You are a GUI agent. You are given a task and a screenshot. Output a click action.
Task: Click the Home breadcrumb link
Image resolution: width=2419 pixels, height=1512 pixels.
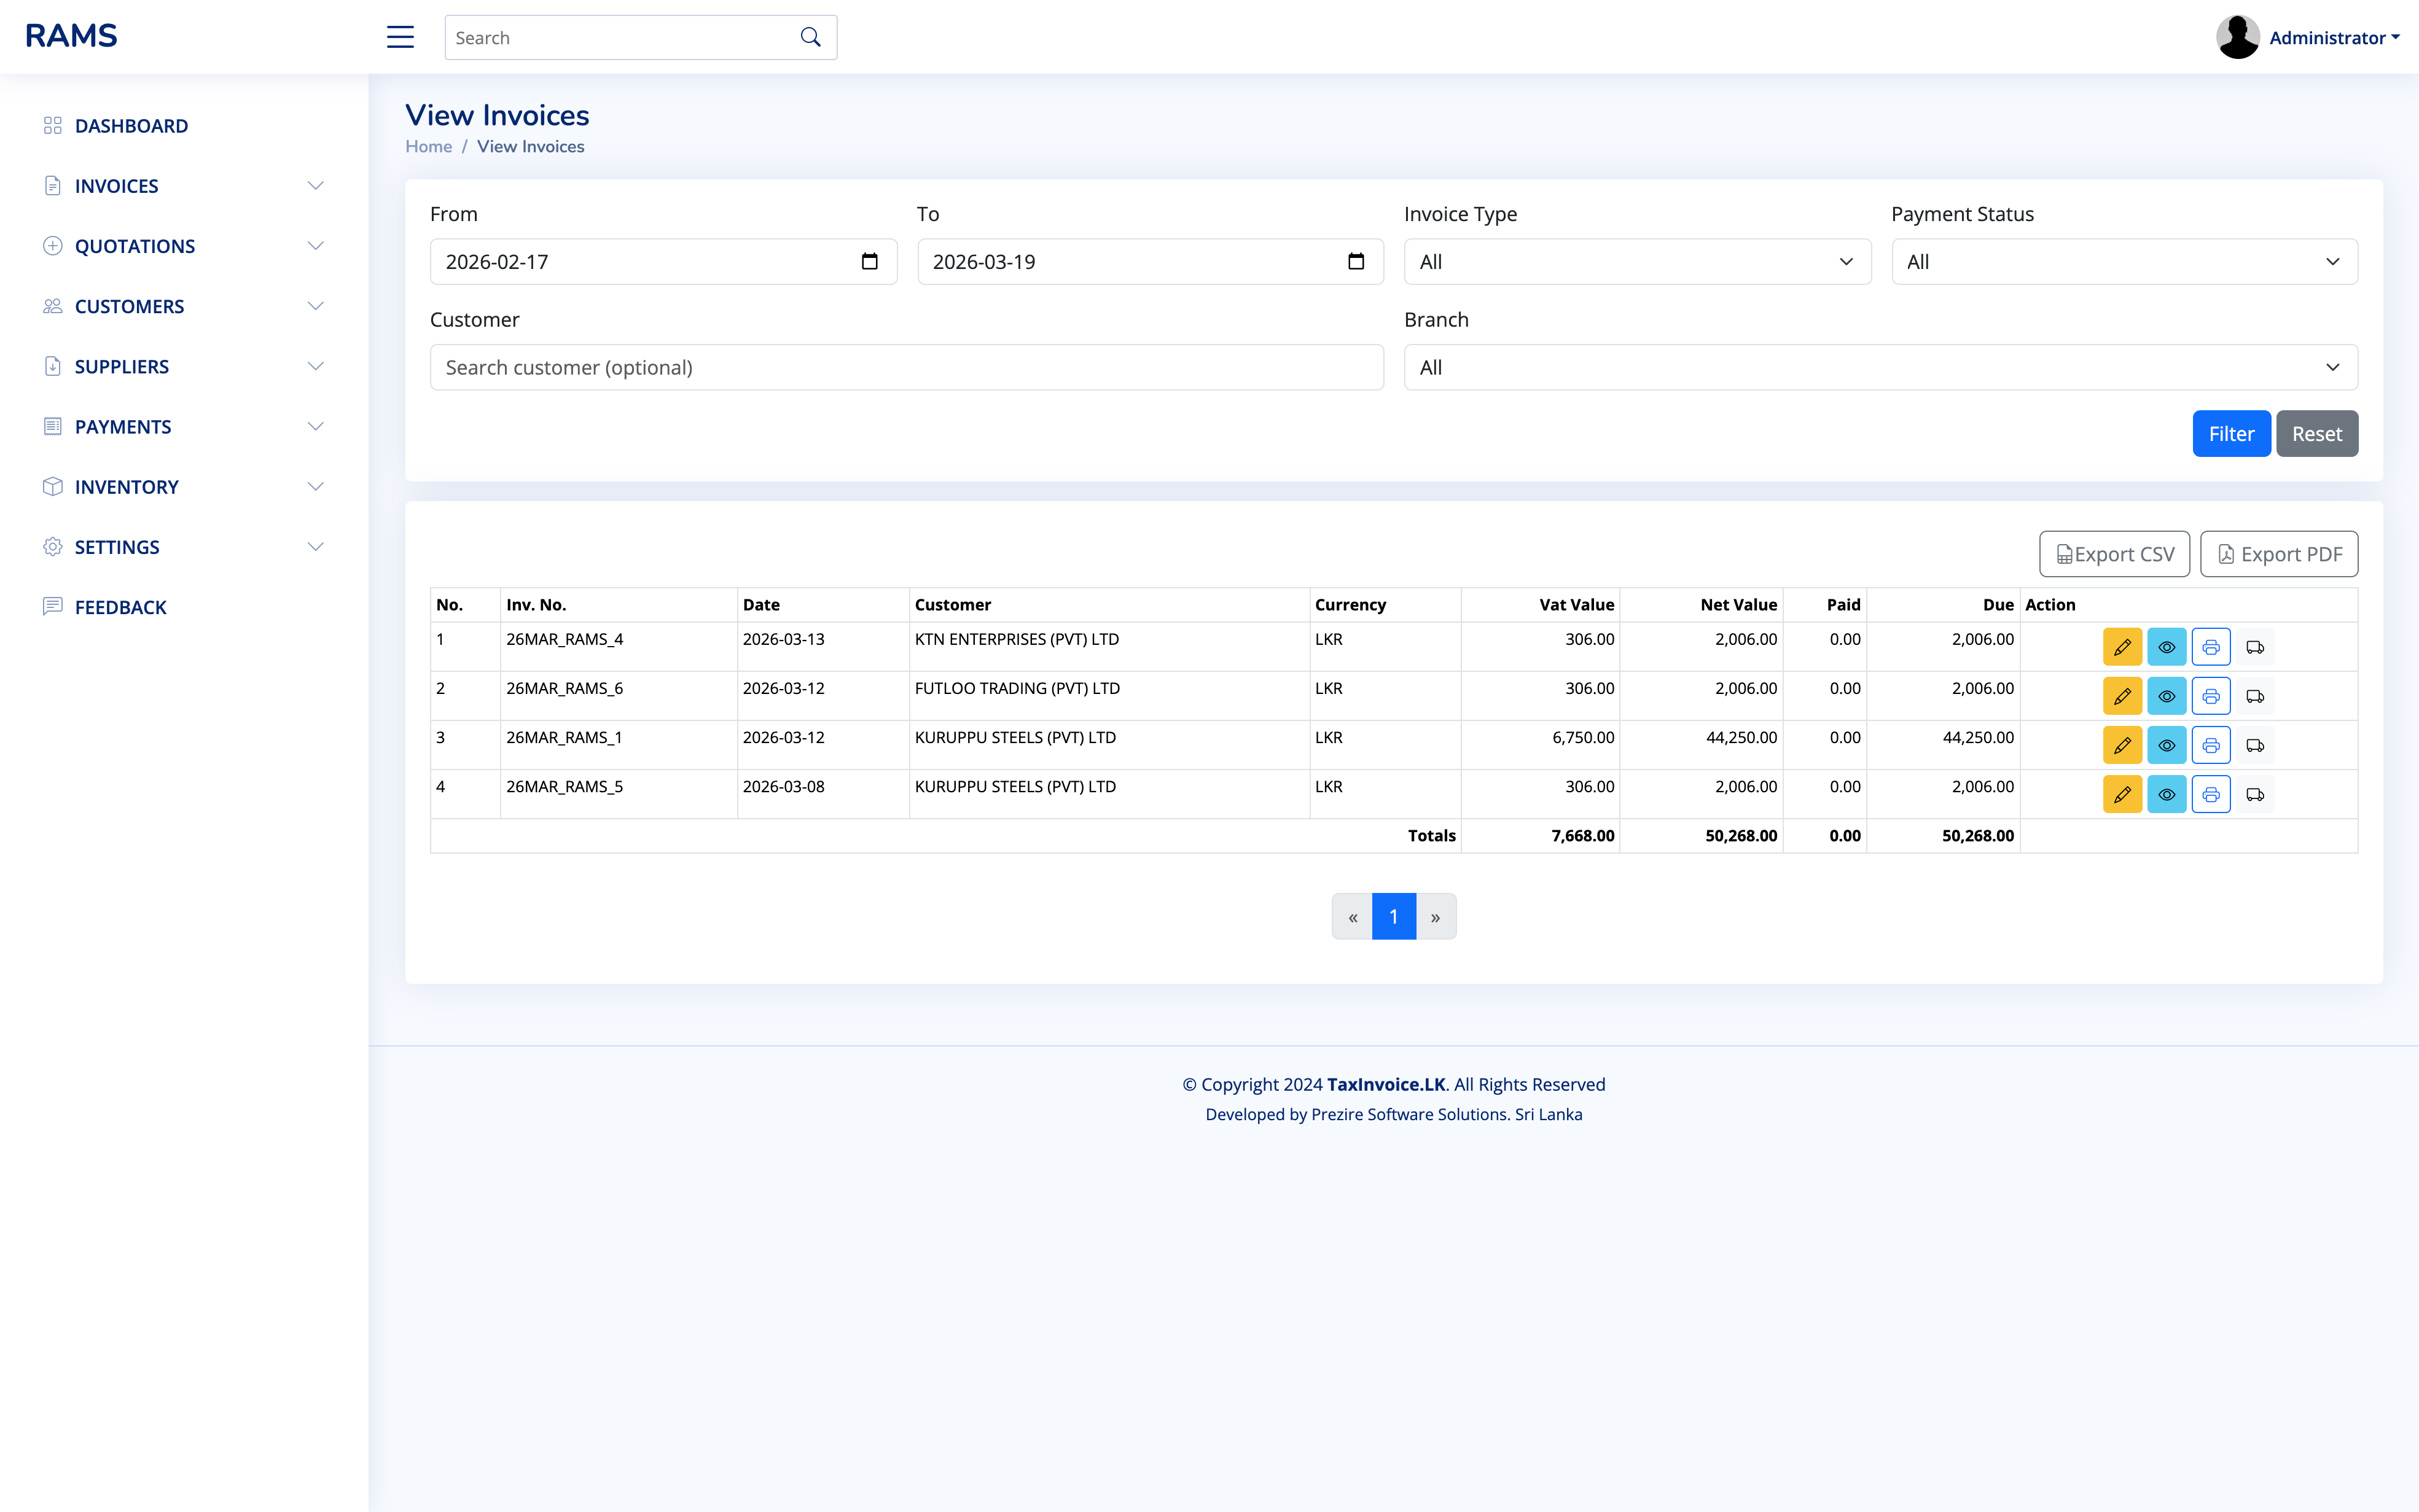[428, 146]
